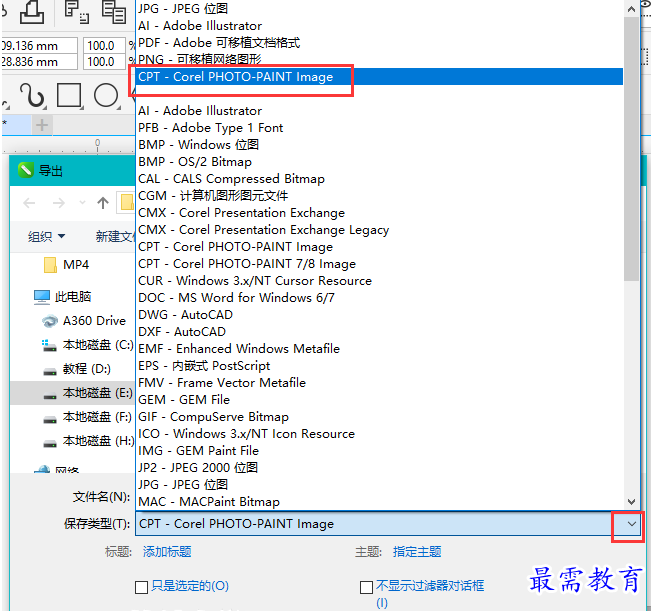Click the dropdown list scrollbar up arrow
Viewport: 651px width, 611px height.
point(631,9)
